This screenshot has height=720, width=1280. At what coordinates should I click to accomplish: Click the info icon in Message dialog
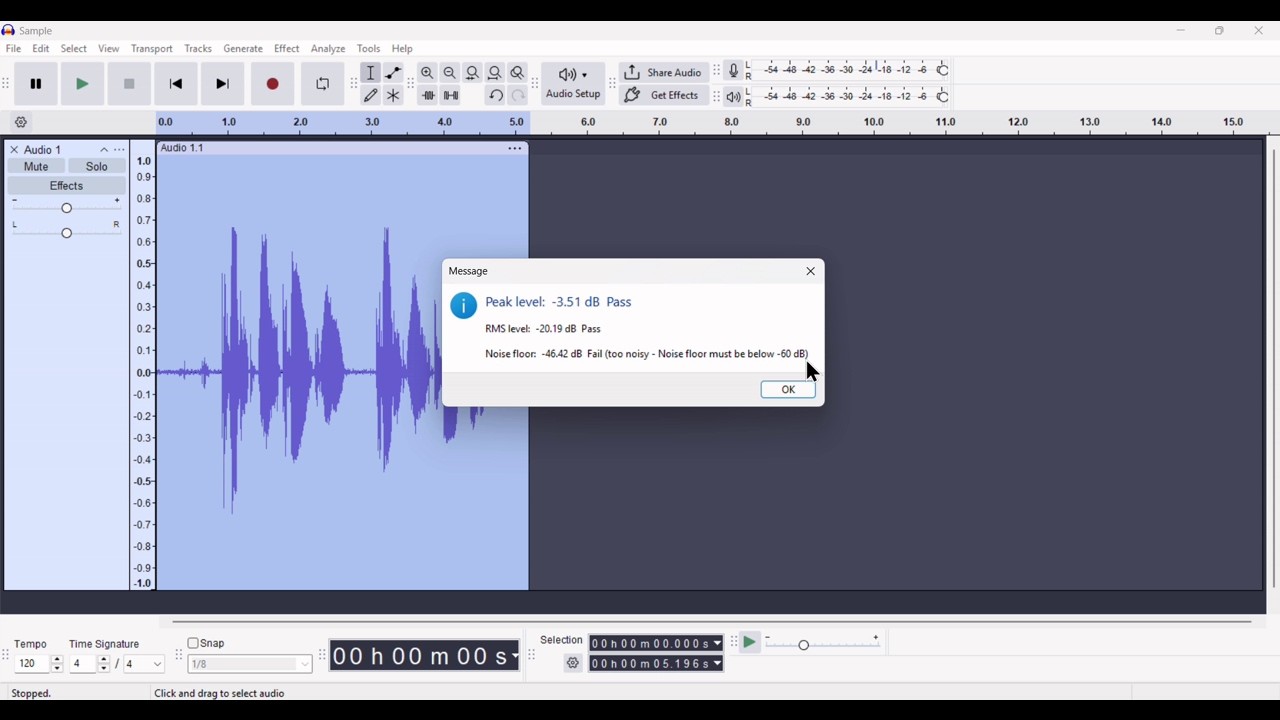click(x=464, y=306)
